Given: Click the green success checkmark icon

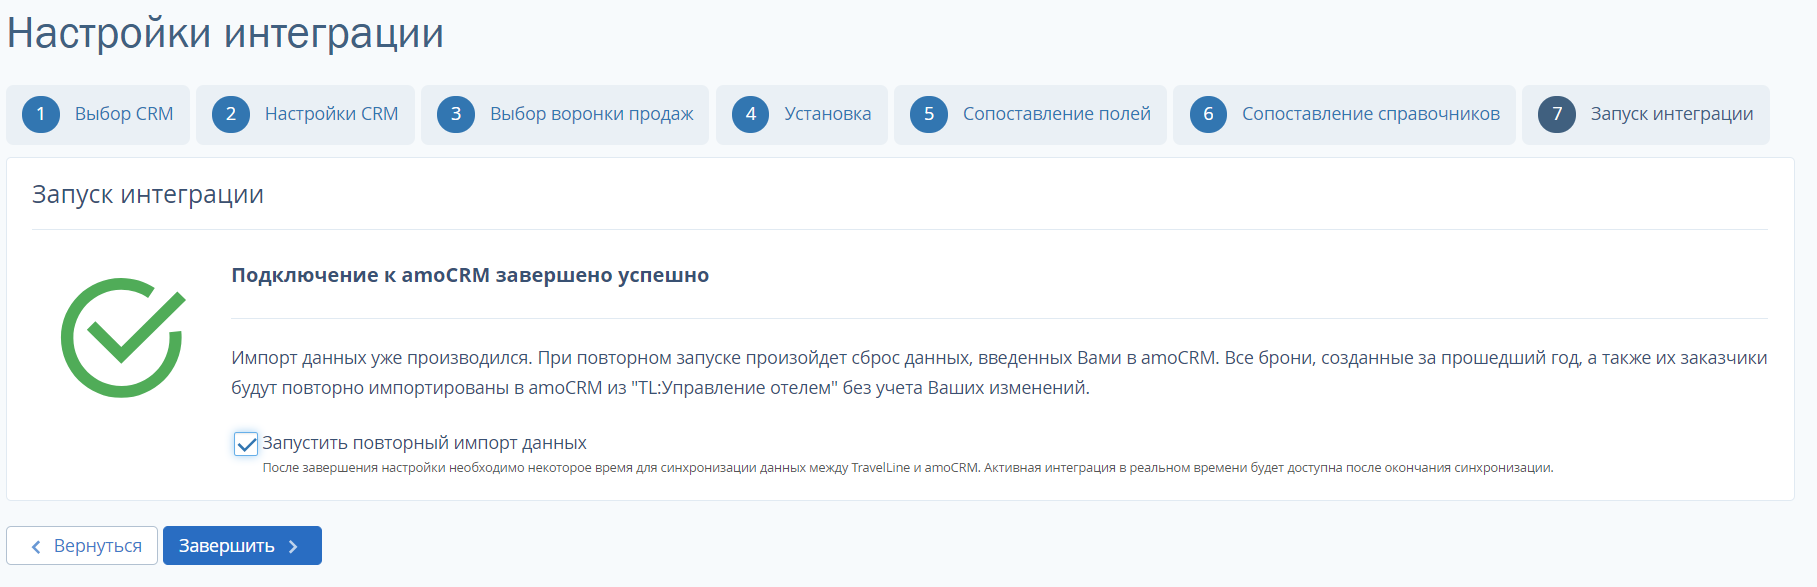Looking at the screenshot, I should 123,337.
